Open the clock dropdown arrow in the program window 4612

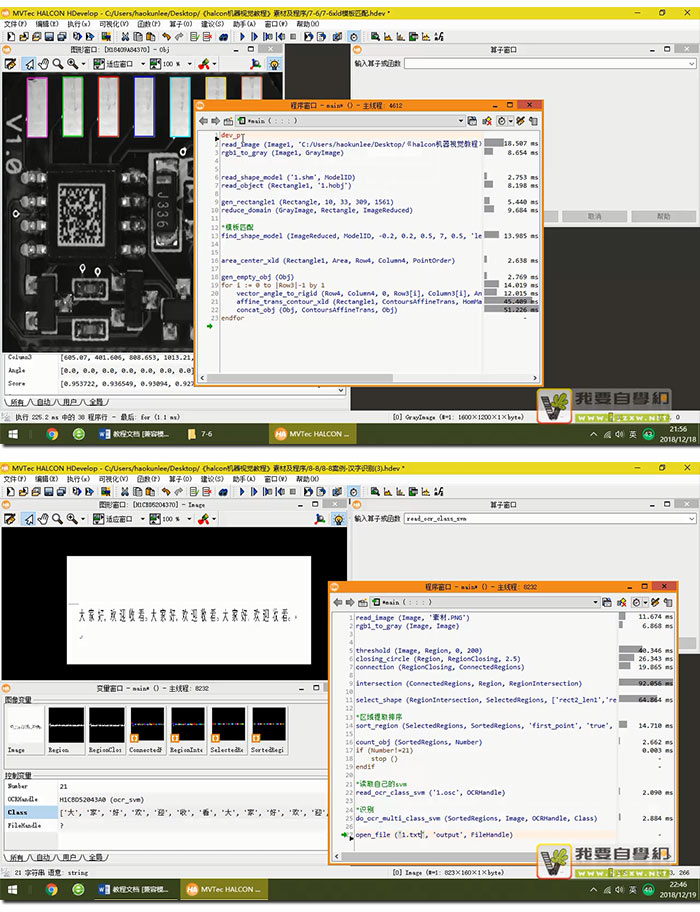511,121
